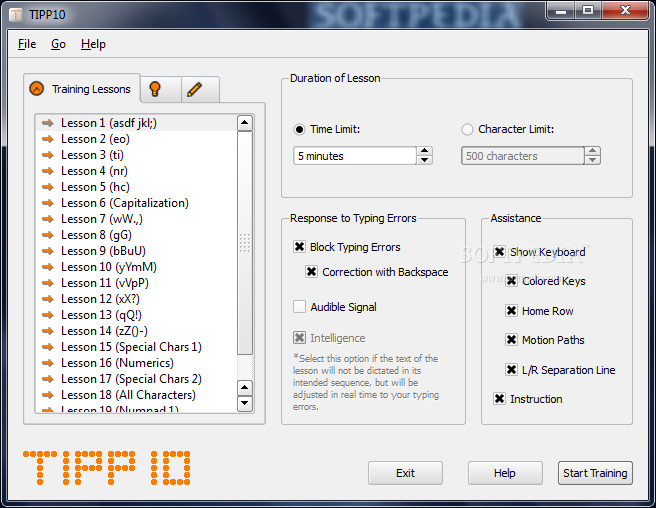The width and height of the screenshot is (656, 508).
Task: Click the 5 minutes input field
Action: click(x=355, y=156)
